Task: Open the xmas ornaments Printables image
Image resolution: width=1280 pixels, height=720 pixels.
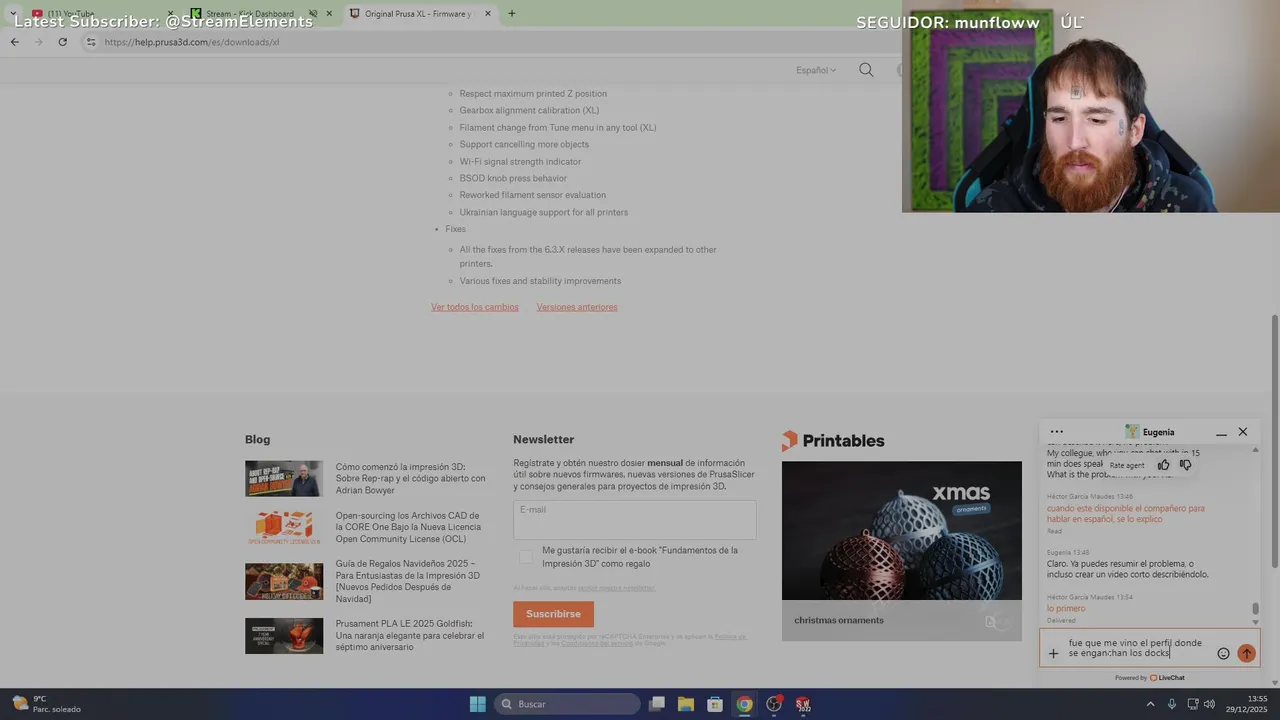Action: tap(901, 530)
